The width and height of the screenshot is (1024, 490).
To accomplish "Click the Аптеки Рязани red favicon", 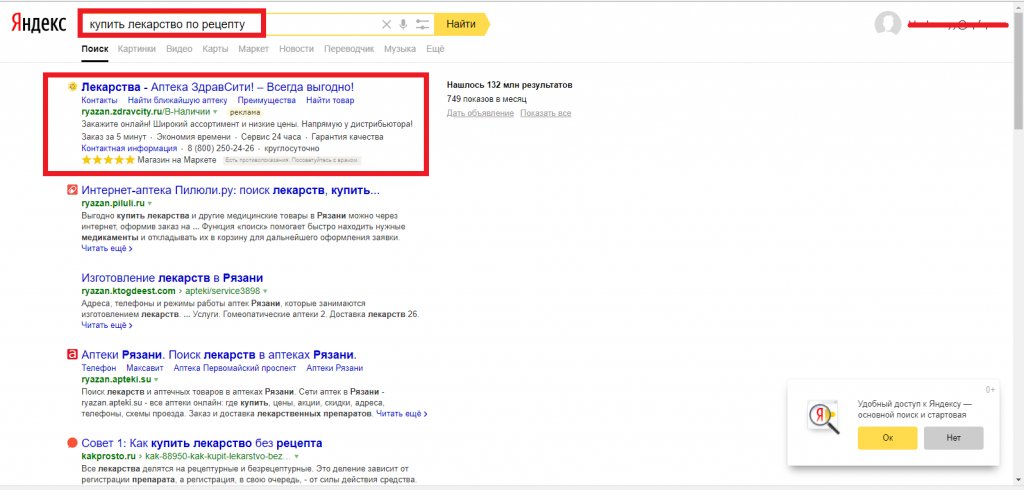I will point(72,355).
